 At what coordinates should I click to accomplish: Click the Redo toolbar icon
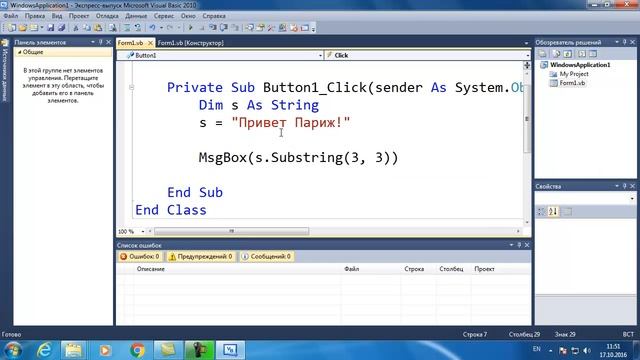pos(170,28)
